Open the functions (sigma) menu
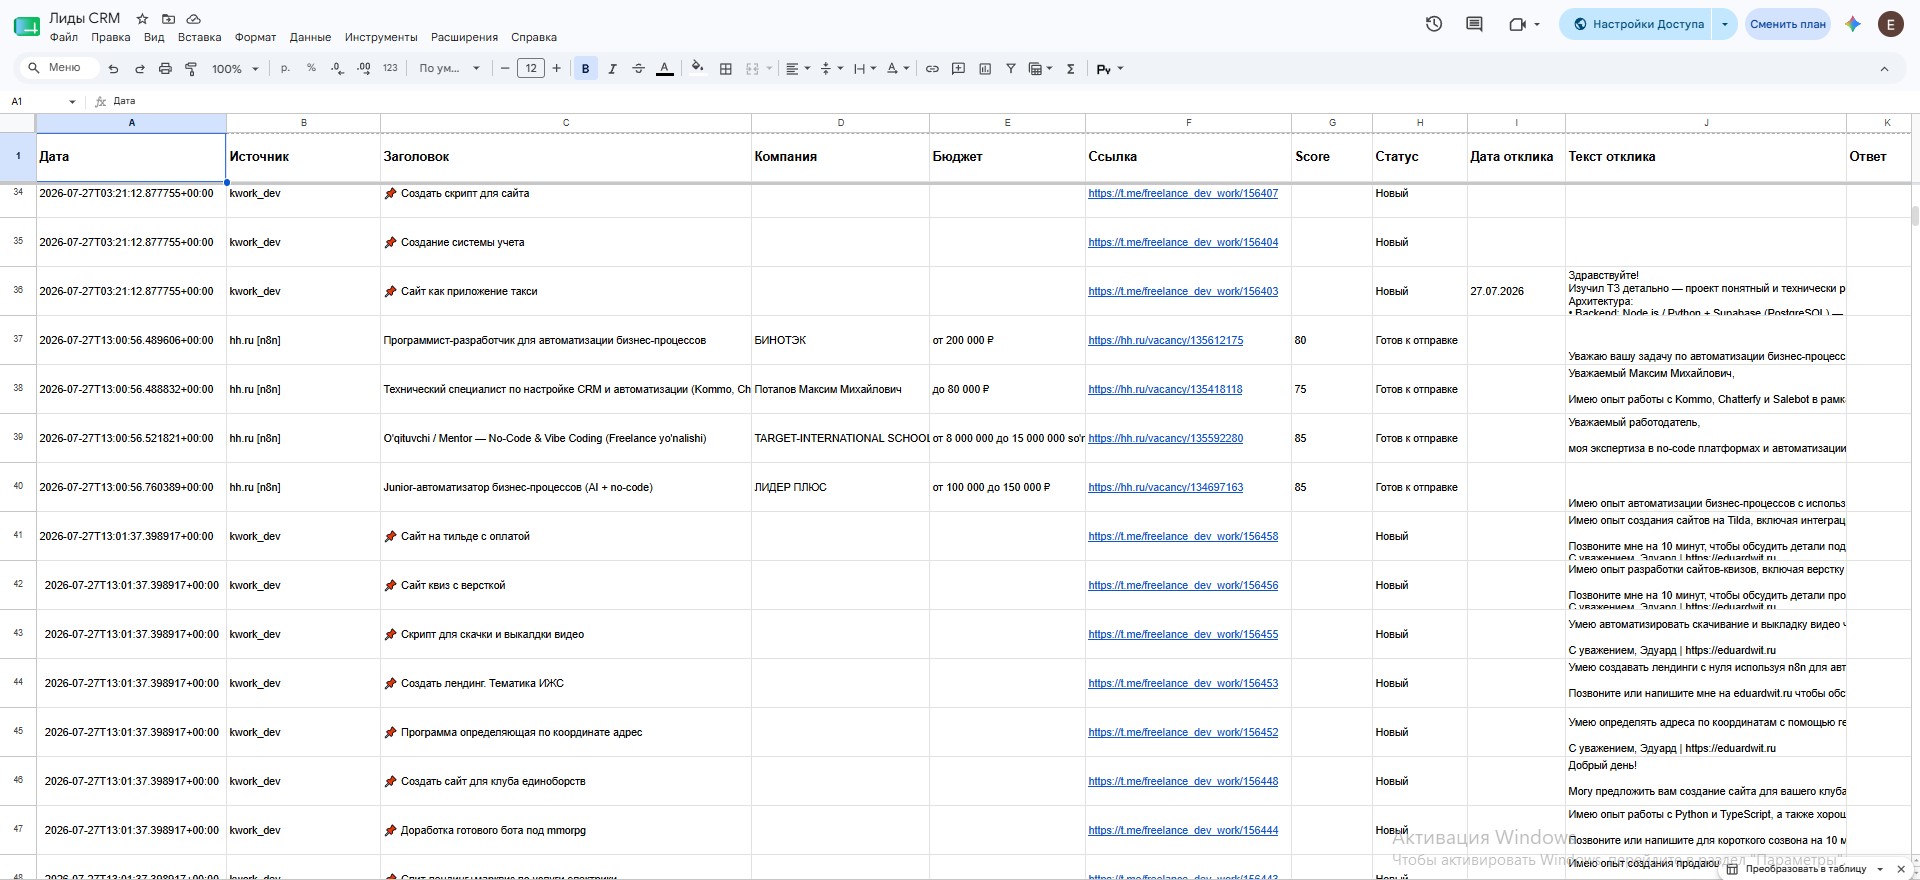This screenshot has height=880, width=1920. click(x=1071, y=69)
